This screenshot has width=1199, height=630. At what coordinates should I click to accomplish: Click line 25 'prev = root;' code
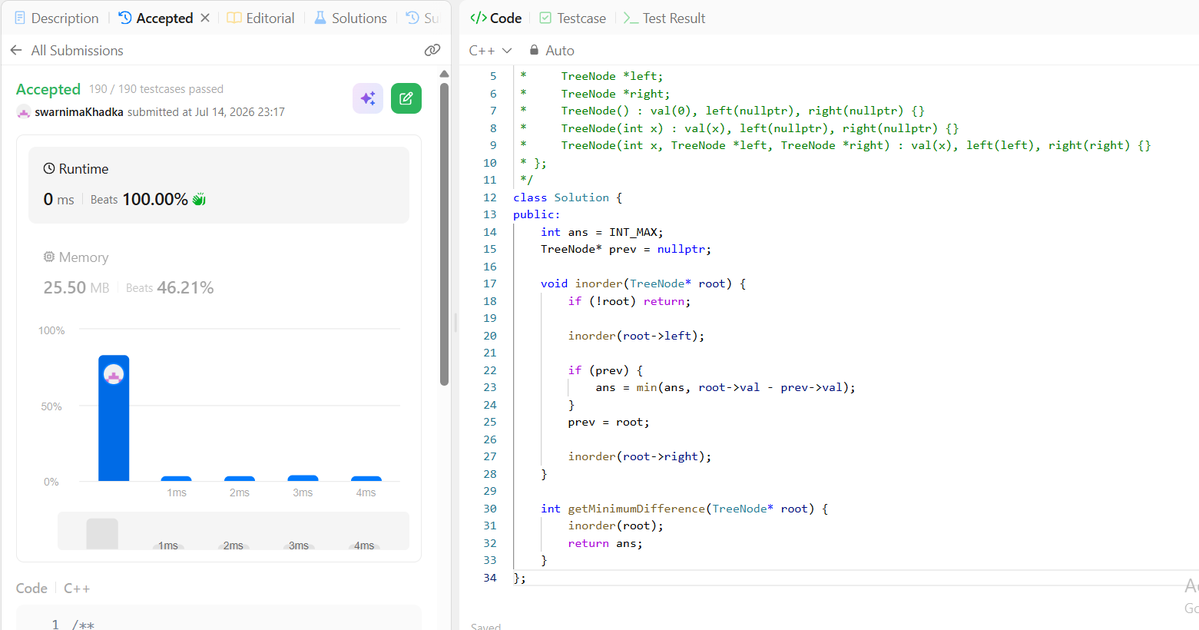(x=609, y=422)
